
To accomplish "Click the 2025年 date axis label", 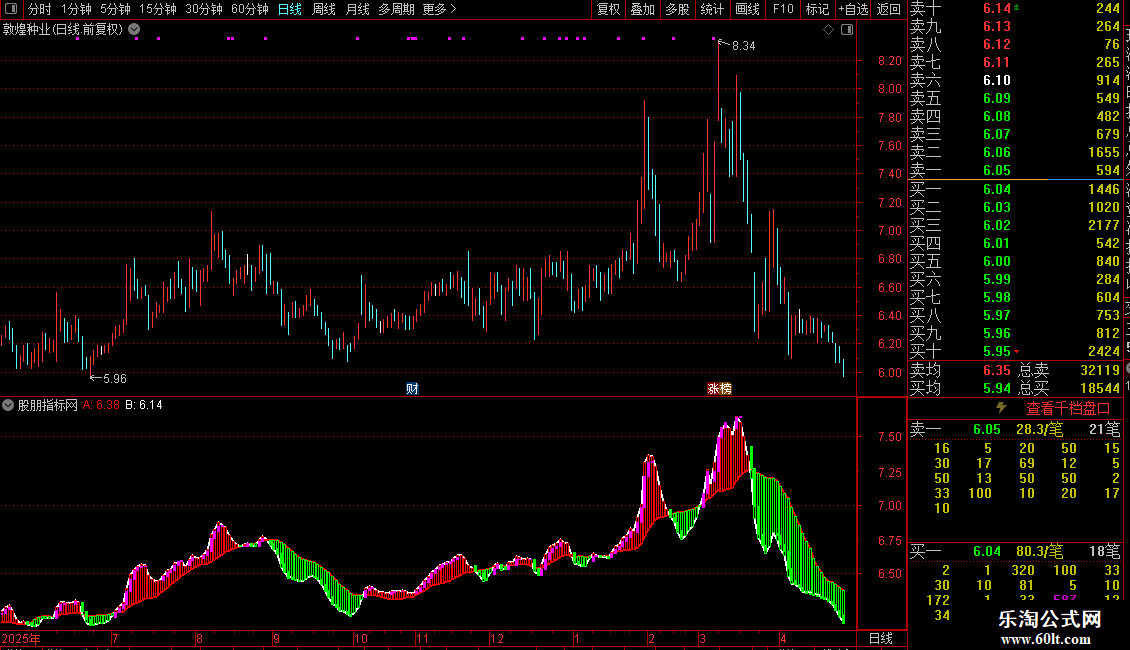I will pyautogui.click(x=21, y=638).
